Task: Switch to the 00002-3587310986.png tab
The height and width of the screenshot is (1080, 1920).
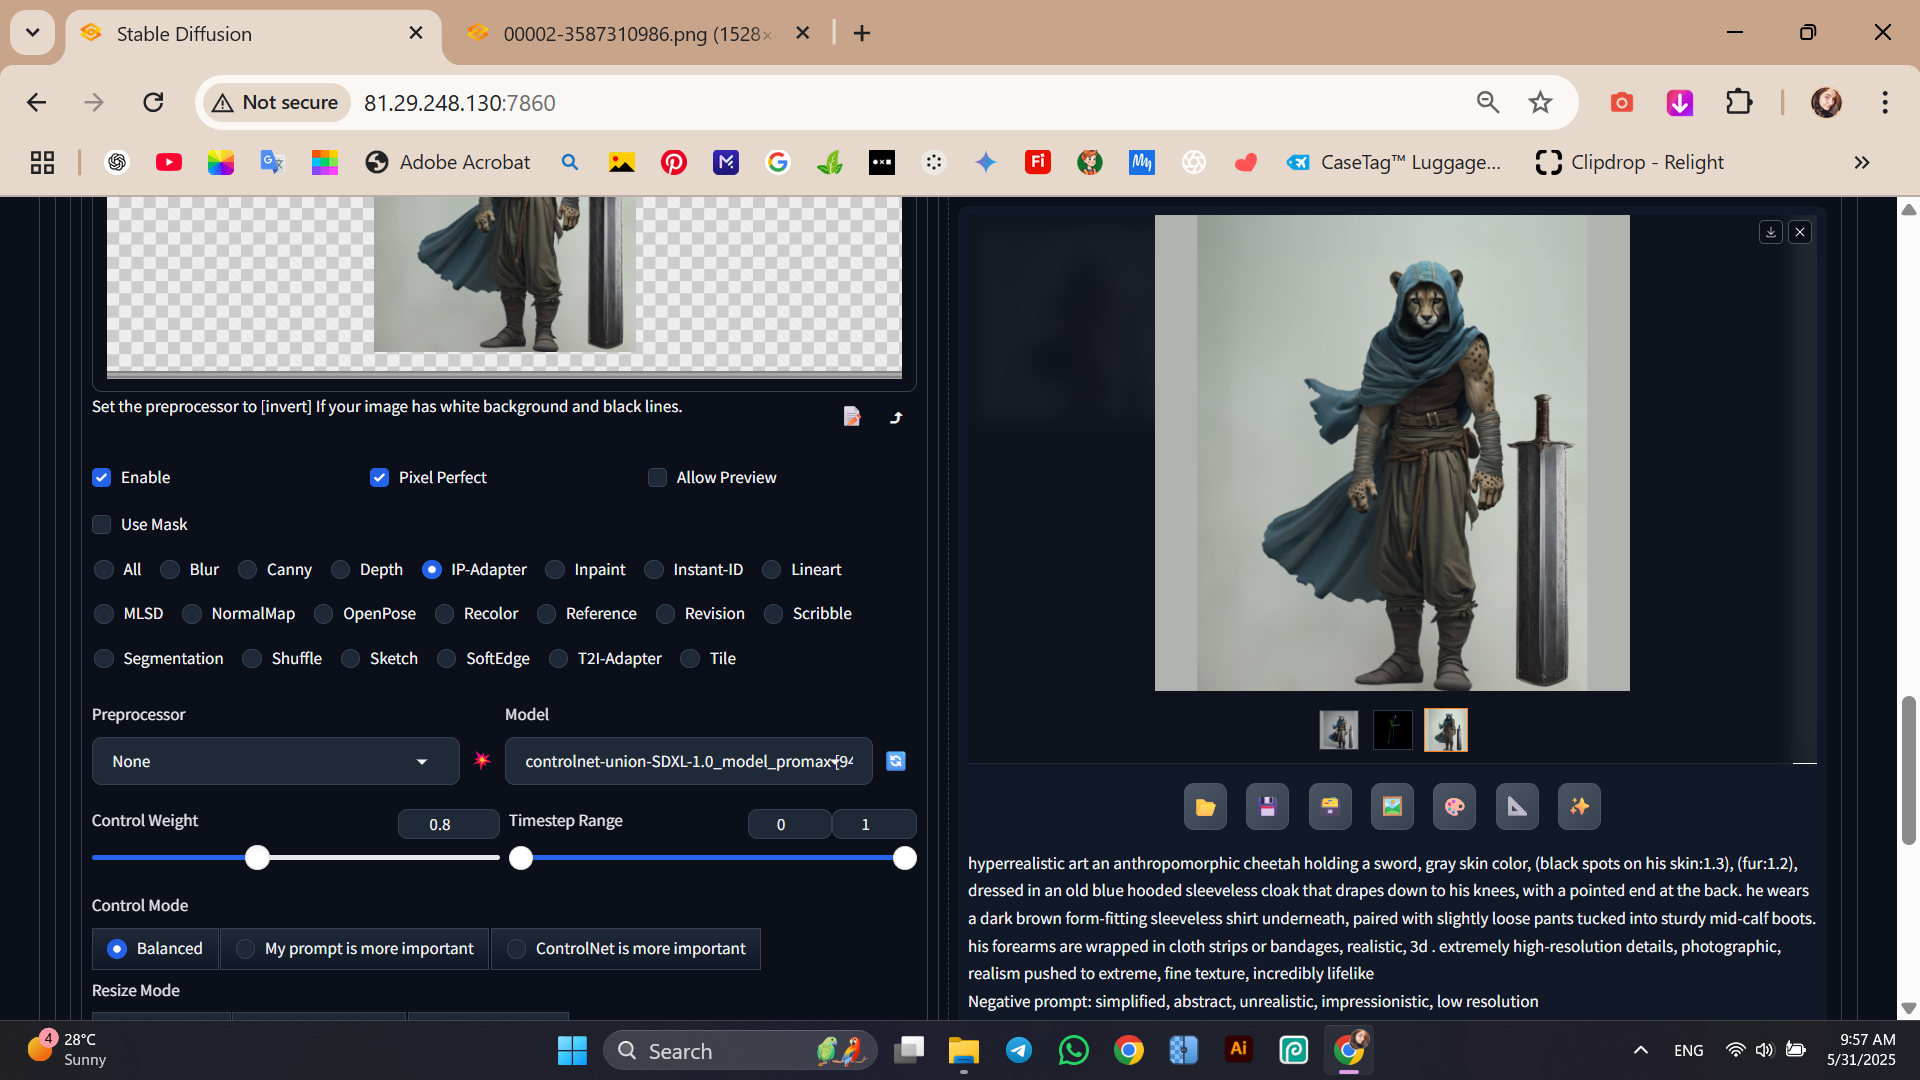Action: 636,34
